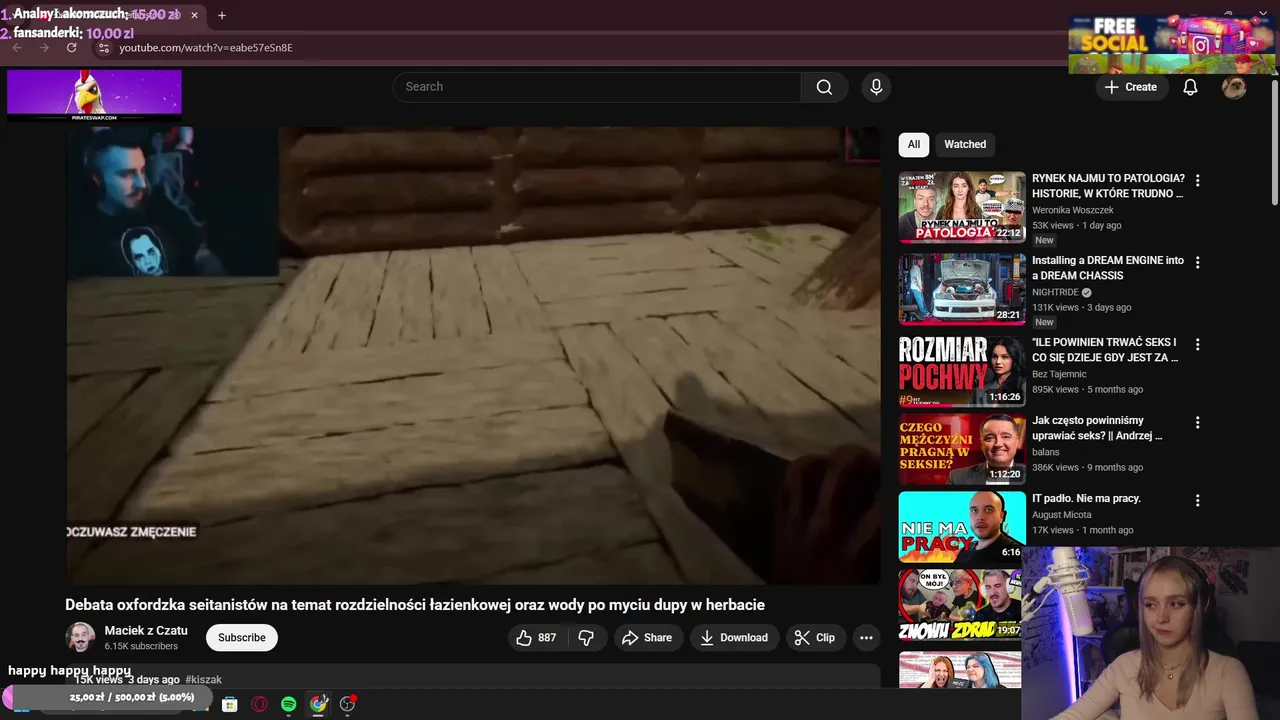The height and width of the screenshot is (720, 1280).
Task: Open NIGHTRIDE channel name
Action: pos(1055,292)
